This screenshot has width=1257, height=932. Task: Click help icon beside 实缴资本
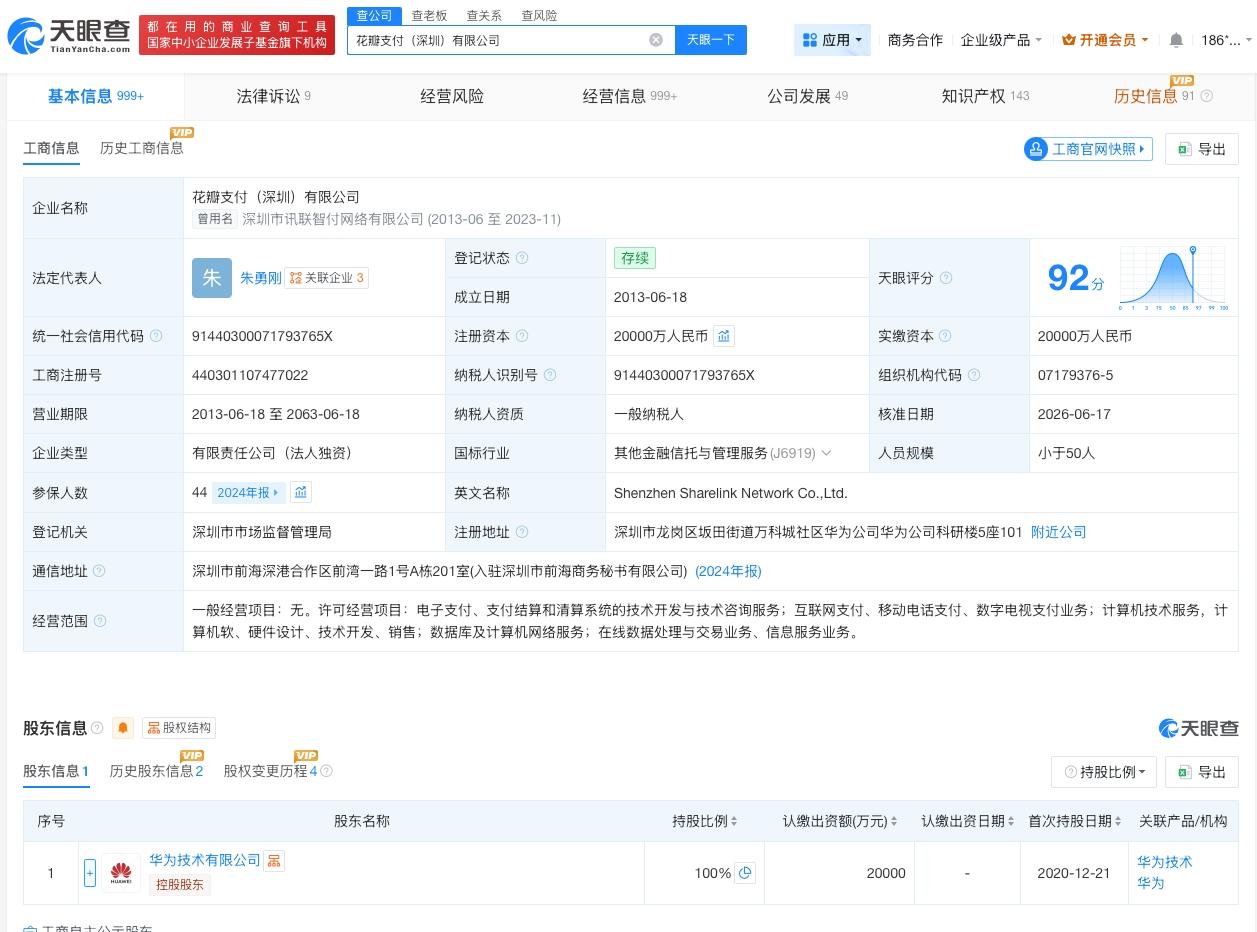click(x=945, y=336)
